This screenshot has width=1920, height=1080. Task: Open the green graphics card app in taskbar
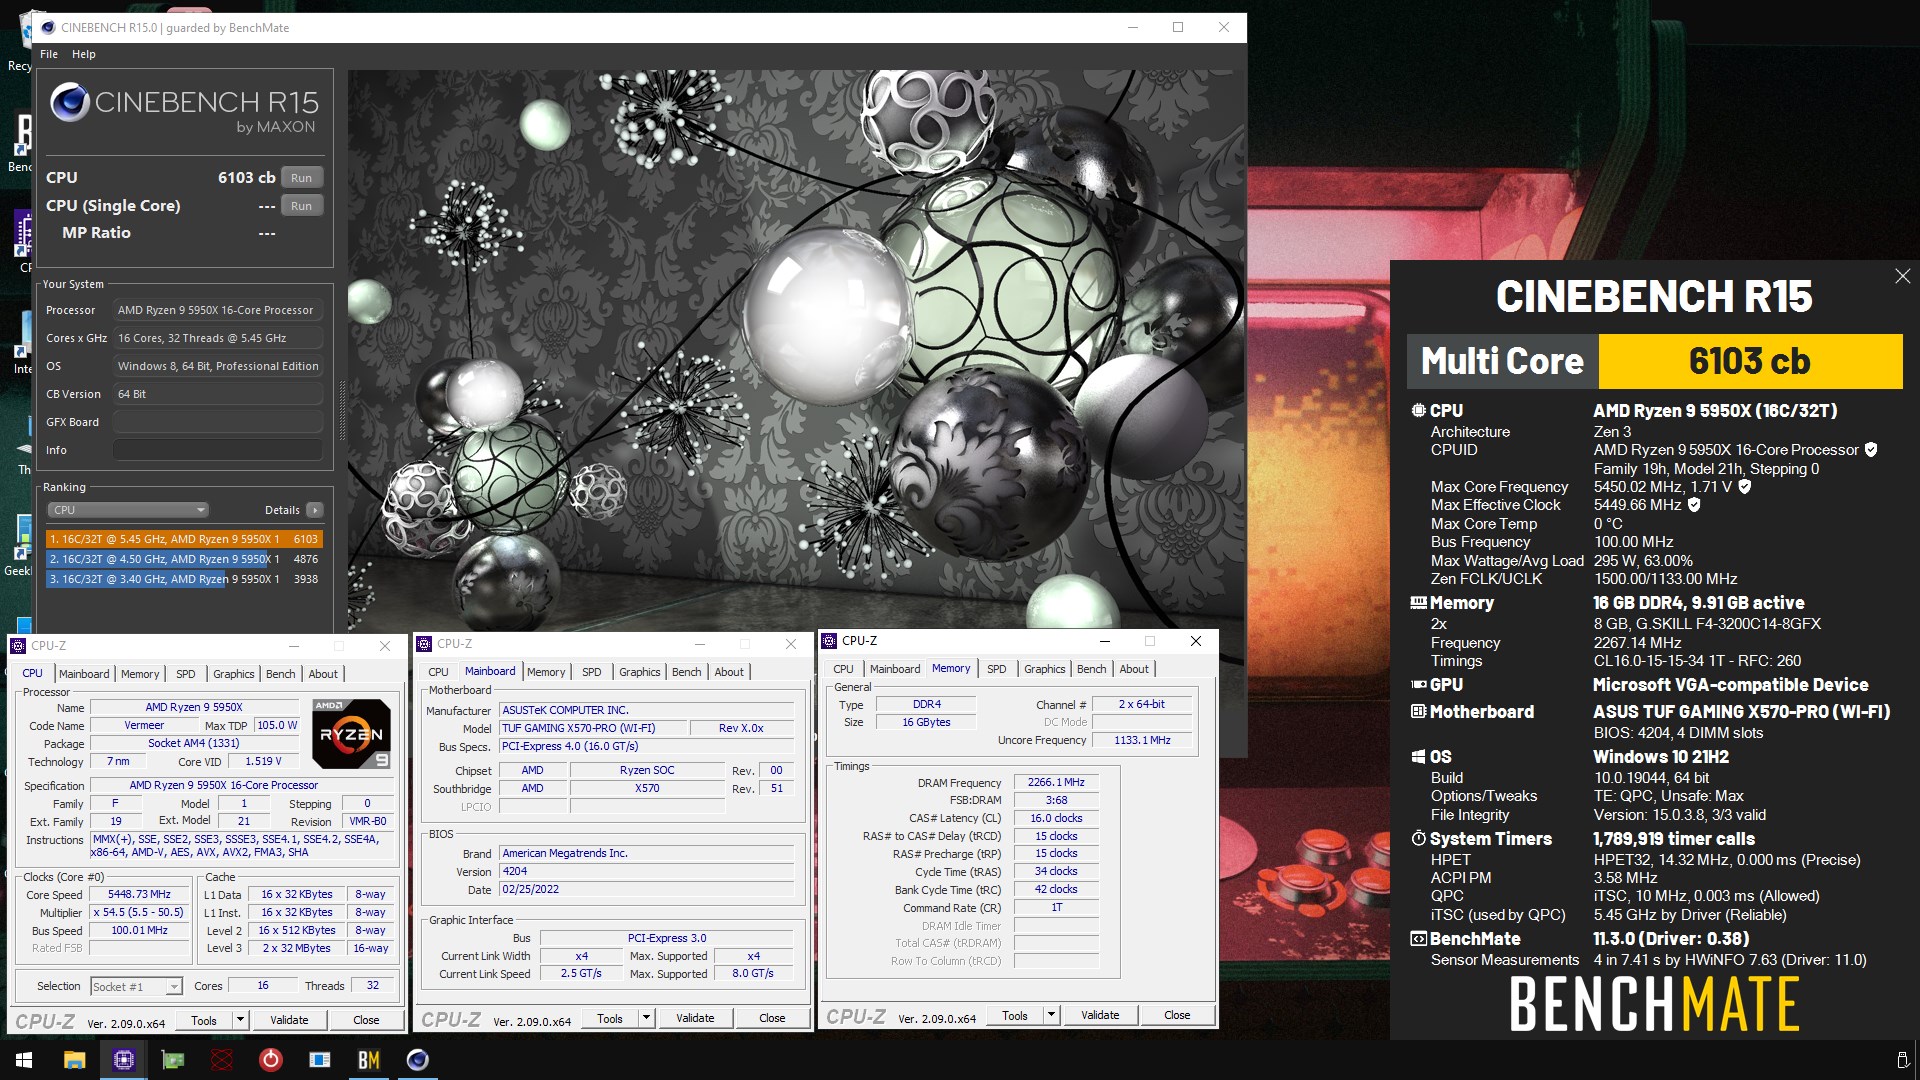(x=173, y=1060)
